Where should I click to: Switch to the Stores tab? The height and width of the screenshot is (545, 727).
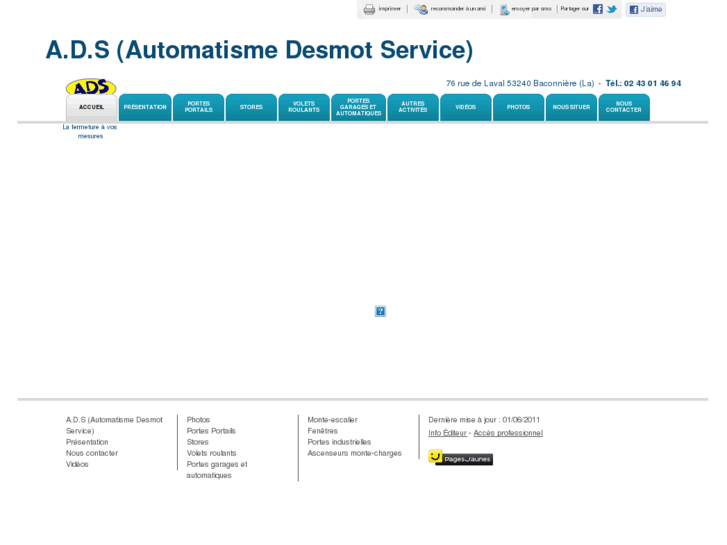251,107
